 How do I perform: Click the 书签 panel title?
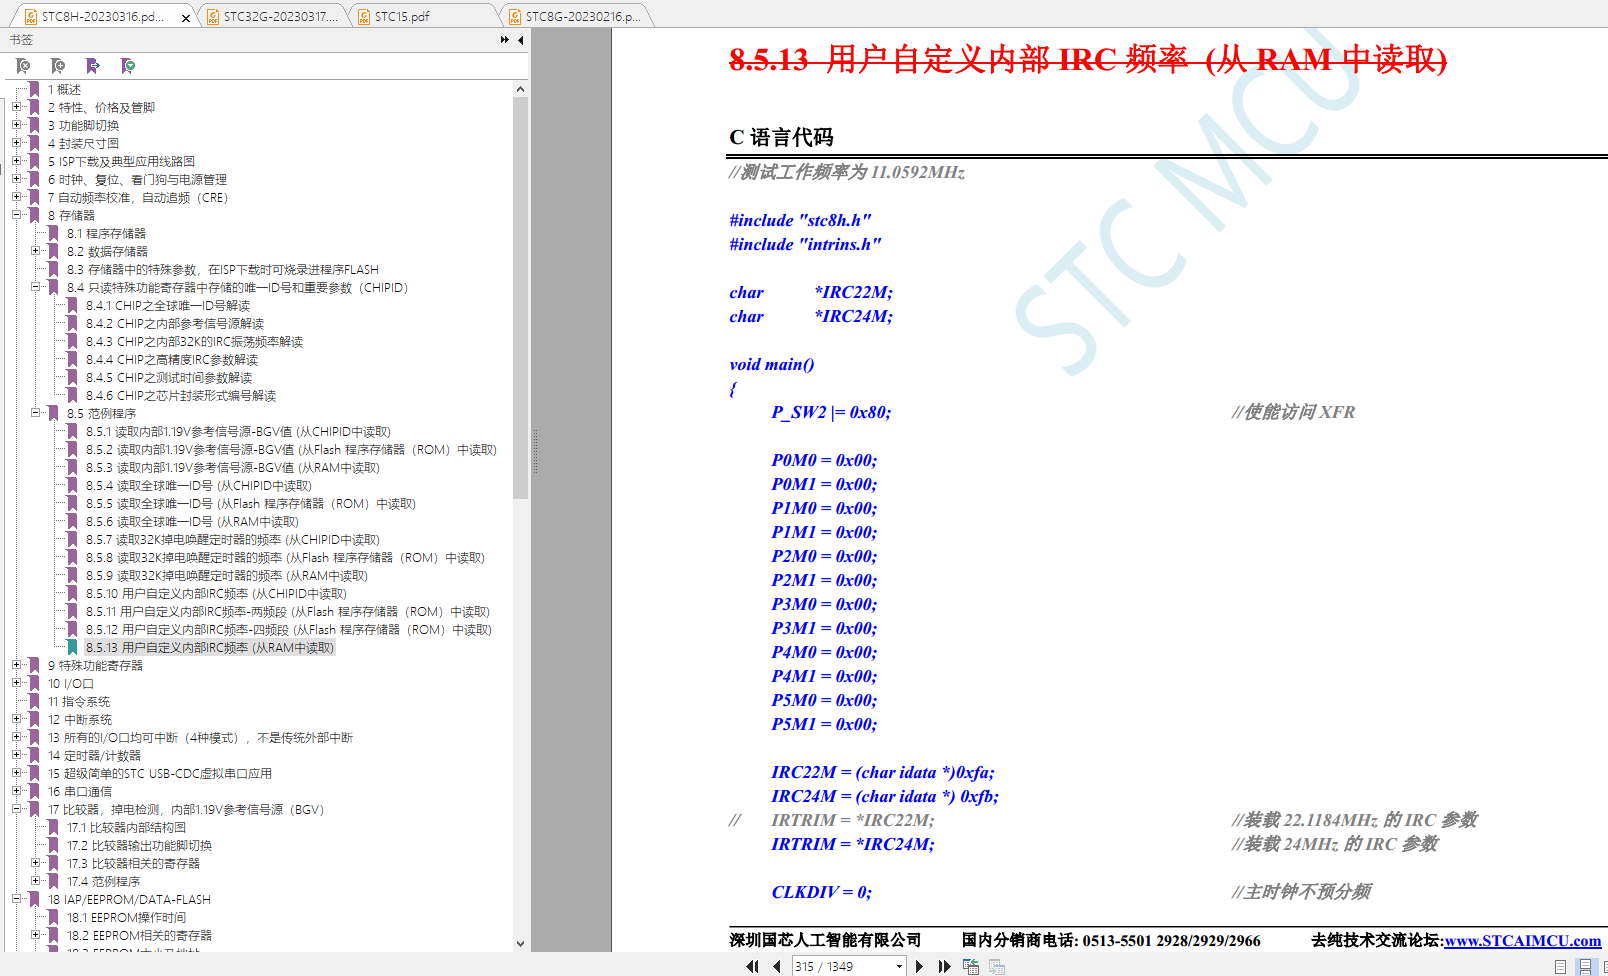(21, 40)
